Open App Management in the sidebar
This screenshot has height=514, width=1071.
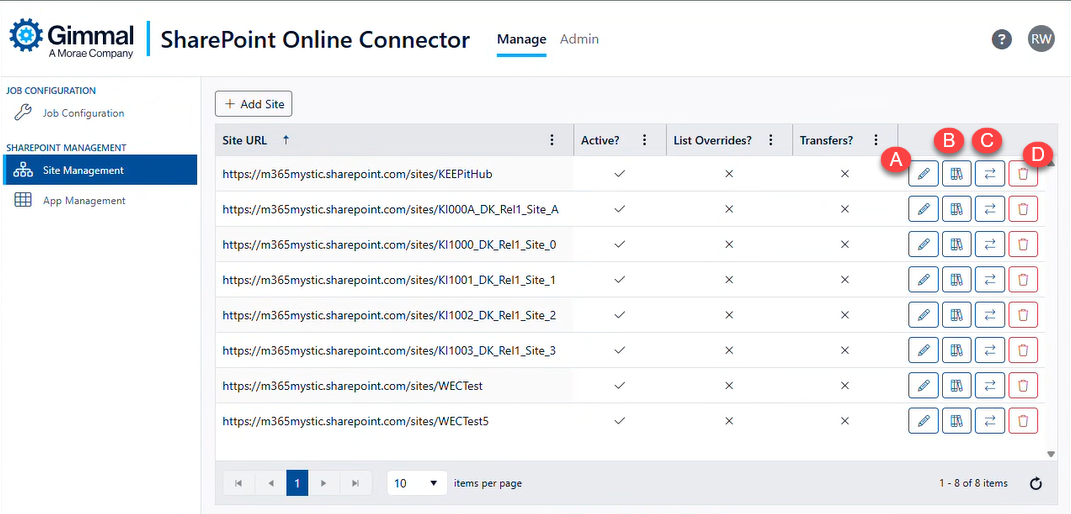click(x=84, y=201)
